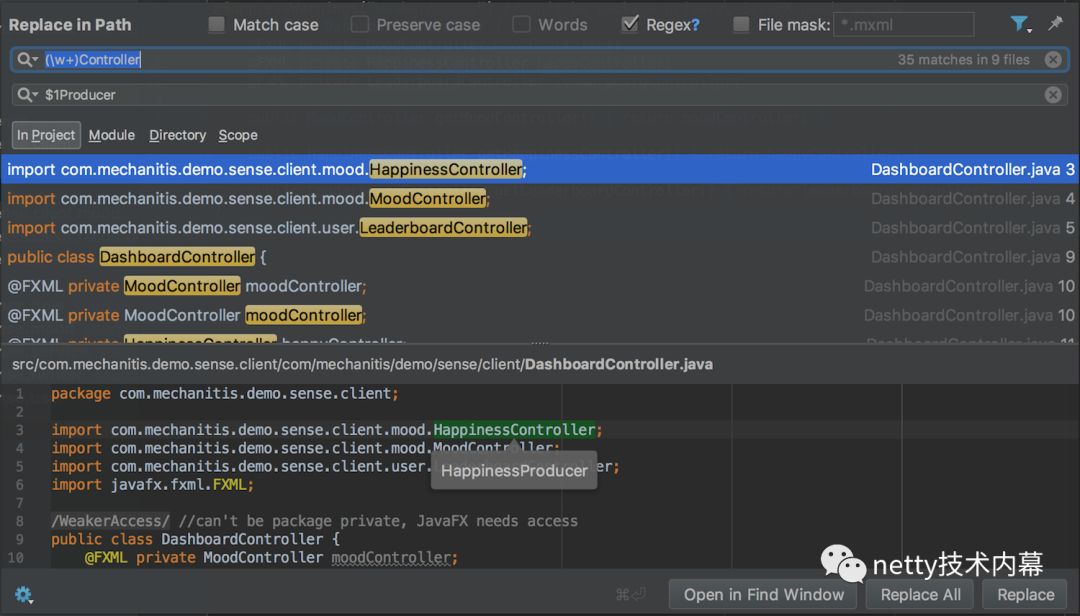Image resolution: width=1080 pixels, height=616 pixels.
Task: Click preview line 9 class declaration
Action: pos(196,539)
